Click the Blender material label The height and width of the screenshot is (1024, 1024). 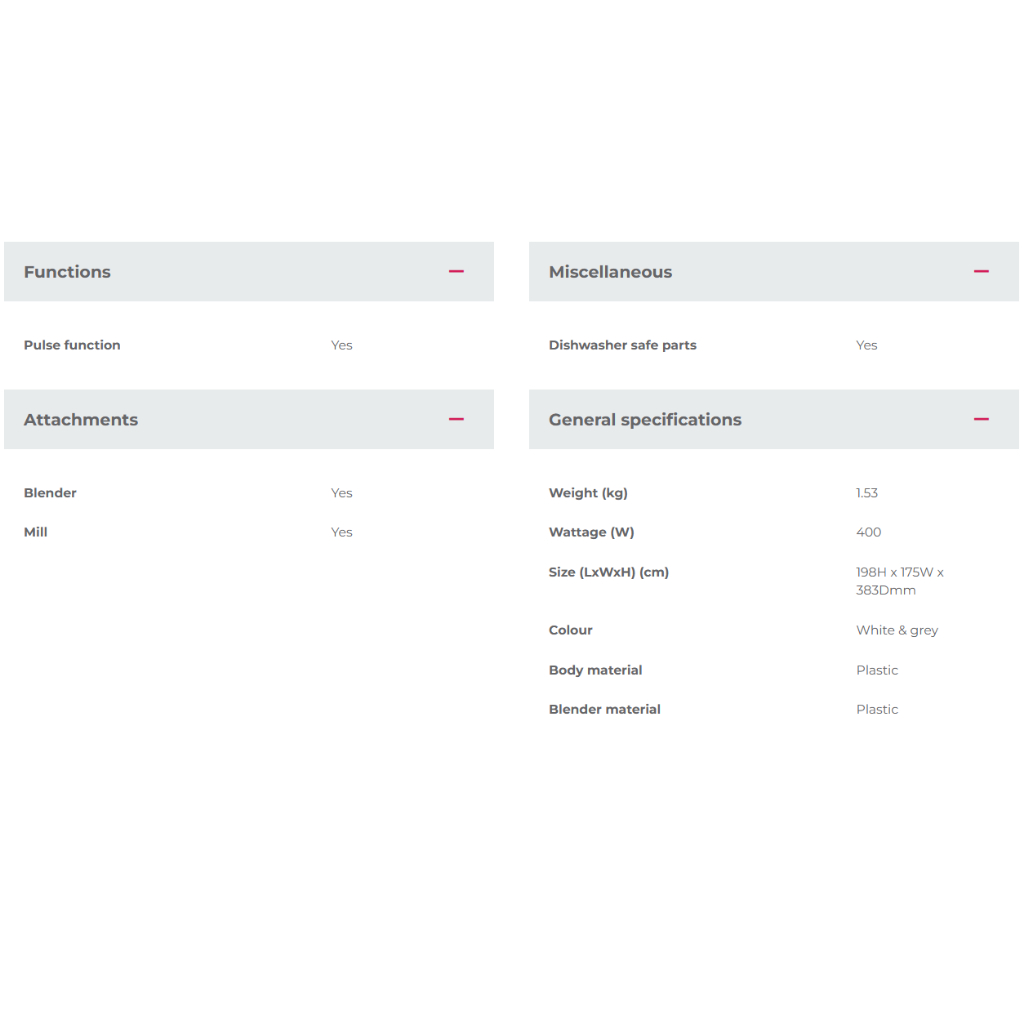pyautogui.click(x=604, y=709)
